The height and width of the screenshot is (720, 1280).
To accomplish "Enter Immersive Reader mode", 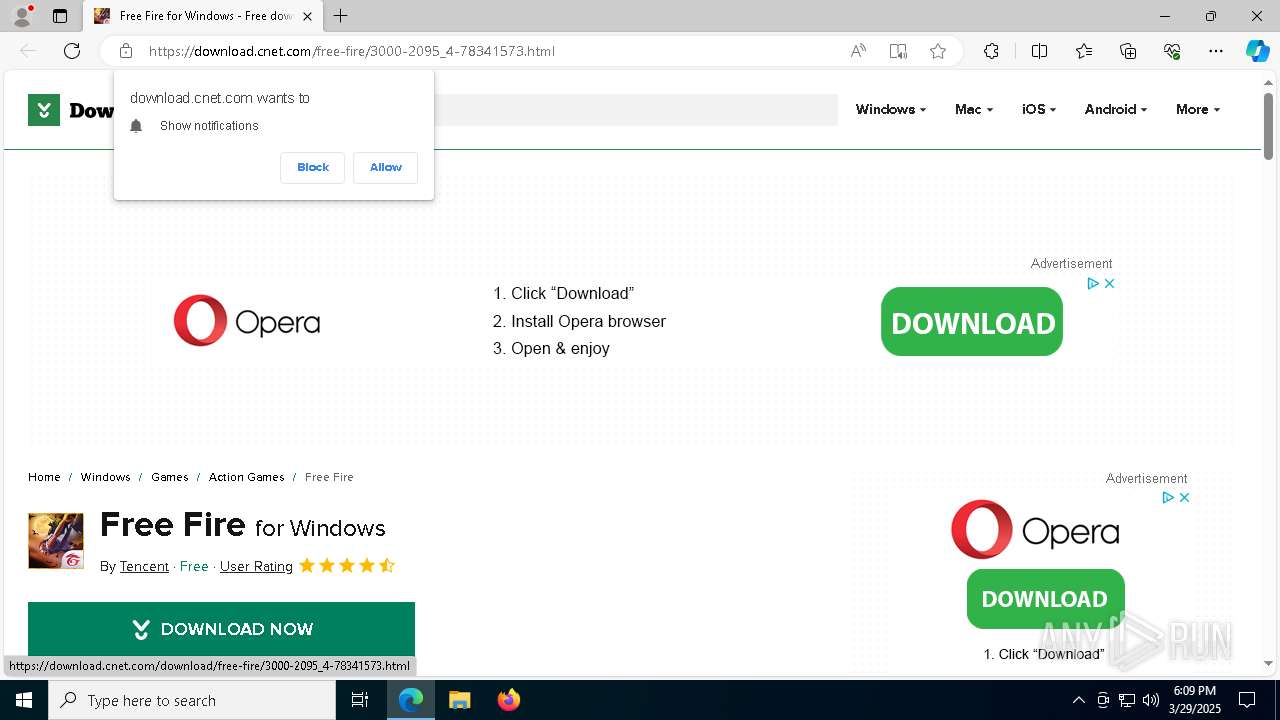I will tap(898, 51).
